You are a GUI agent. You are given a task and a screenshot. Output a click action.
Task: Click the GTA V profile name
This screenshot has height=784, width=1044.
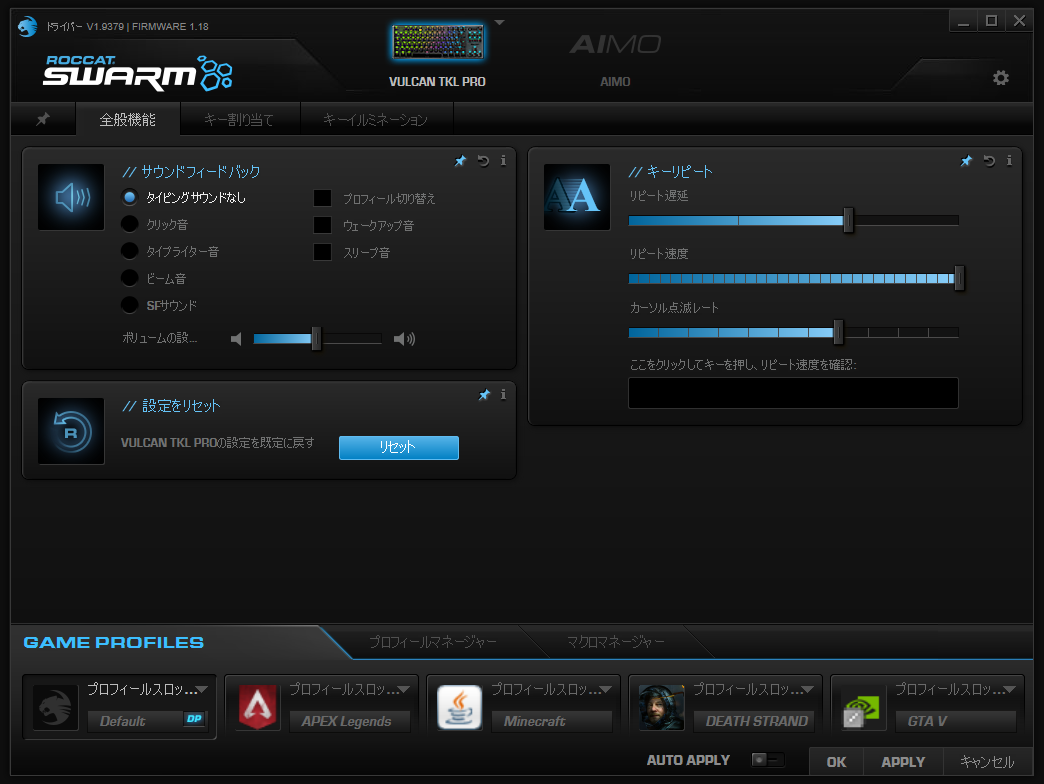tap(955, 721)
